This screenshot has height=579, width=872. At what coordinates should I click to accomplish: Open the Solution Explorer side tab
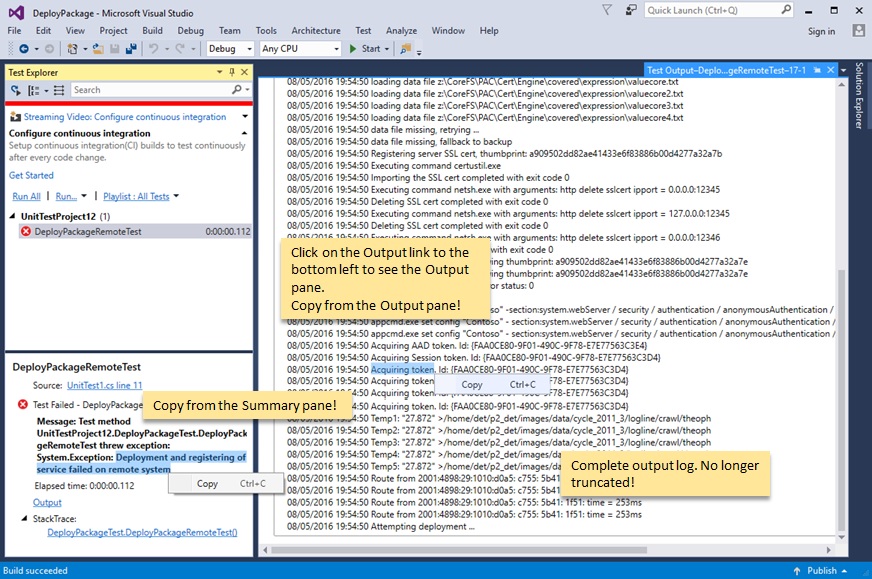[859, 95]
